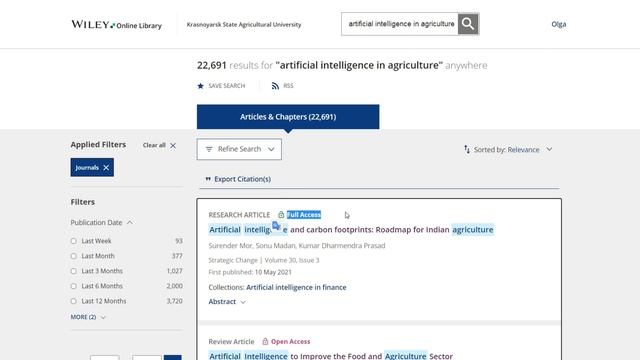The height and width of the screenshot is (360, 640).
Task: Click into the search input field
Action: click(400, 24)
